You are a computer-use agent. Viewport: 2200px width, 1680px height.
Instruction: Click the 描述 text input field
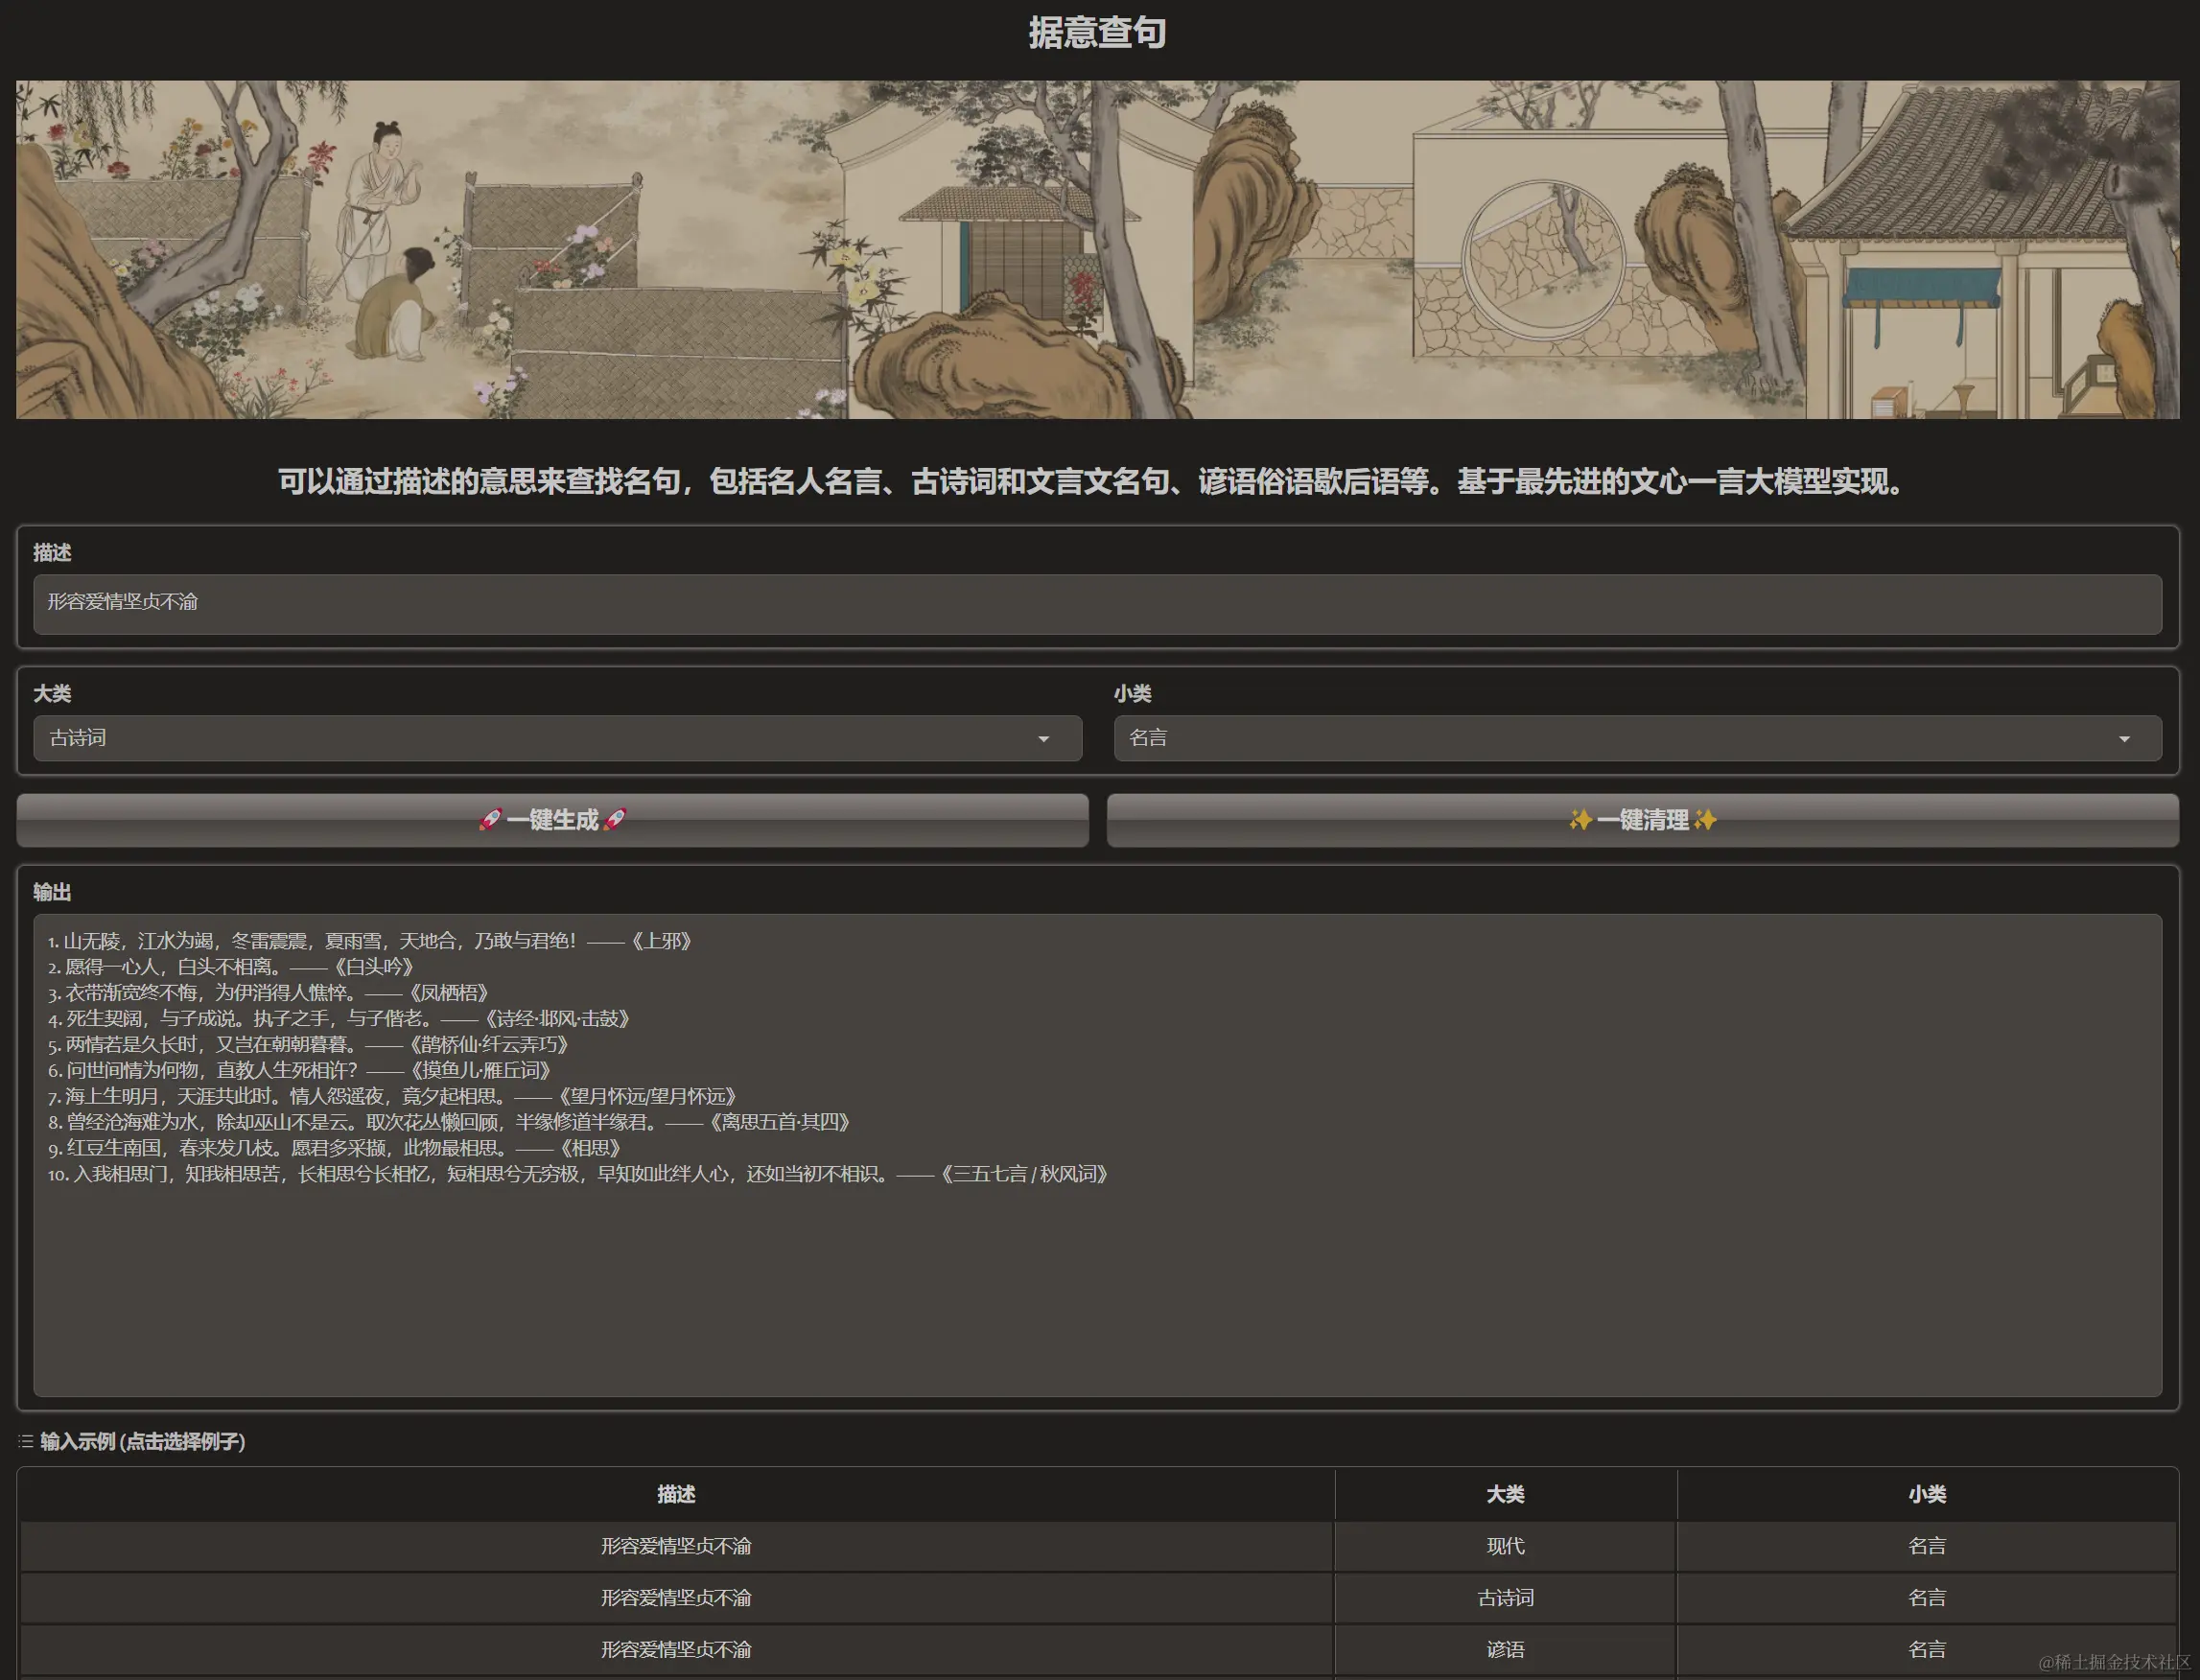(x=1097, y=603)
